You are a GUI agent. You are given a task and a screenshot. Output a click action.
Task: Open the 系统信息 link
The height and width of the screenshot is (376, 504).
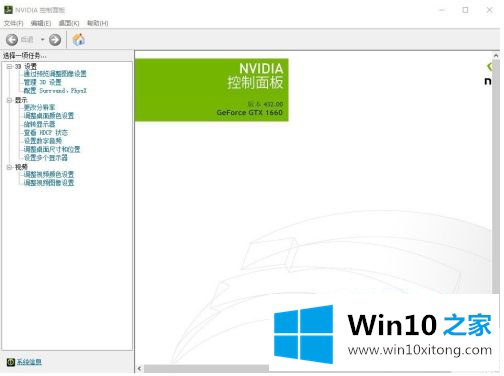[x=29, y=362]
